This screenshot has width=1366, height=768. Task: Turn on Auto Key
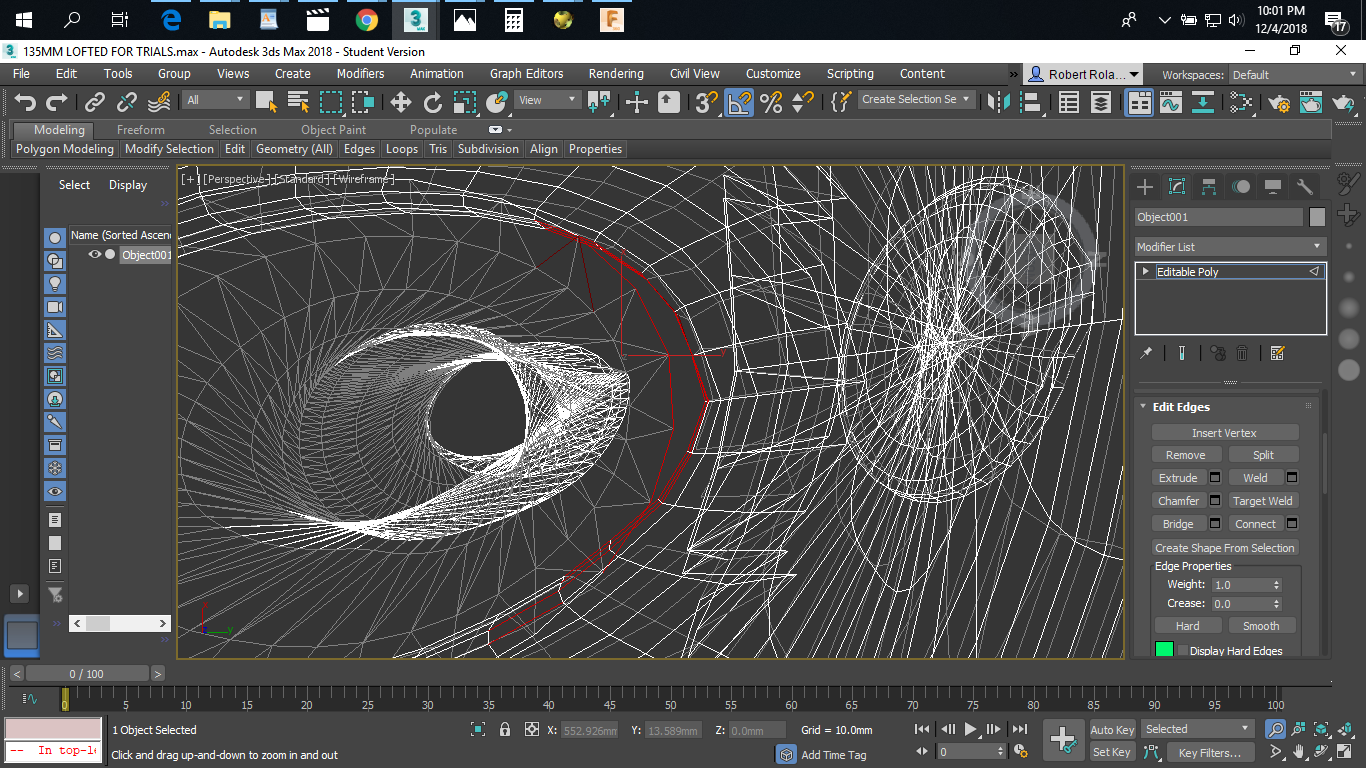point(1113,730)
